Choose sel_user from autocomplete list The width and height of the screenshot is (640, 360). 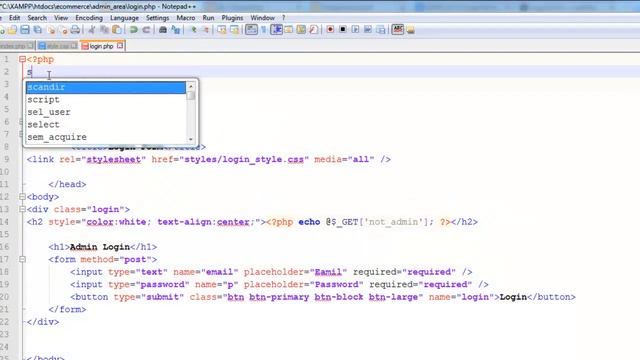click(x=106, y=112)
